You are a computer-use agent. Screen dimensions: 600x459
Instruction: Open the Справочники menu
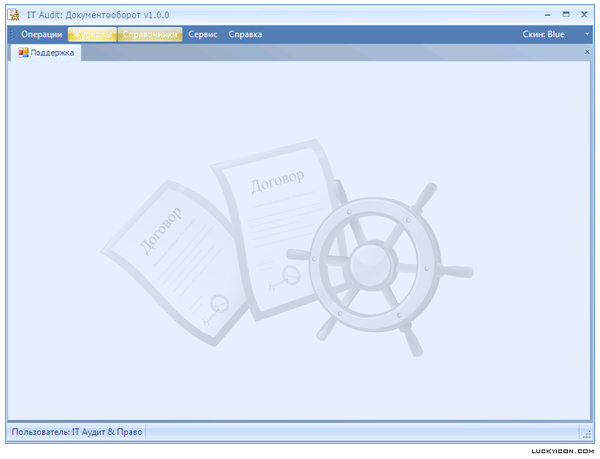150,34
